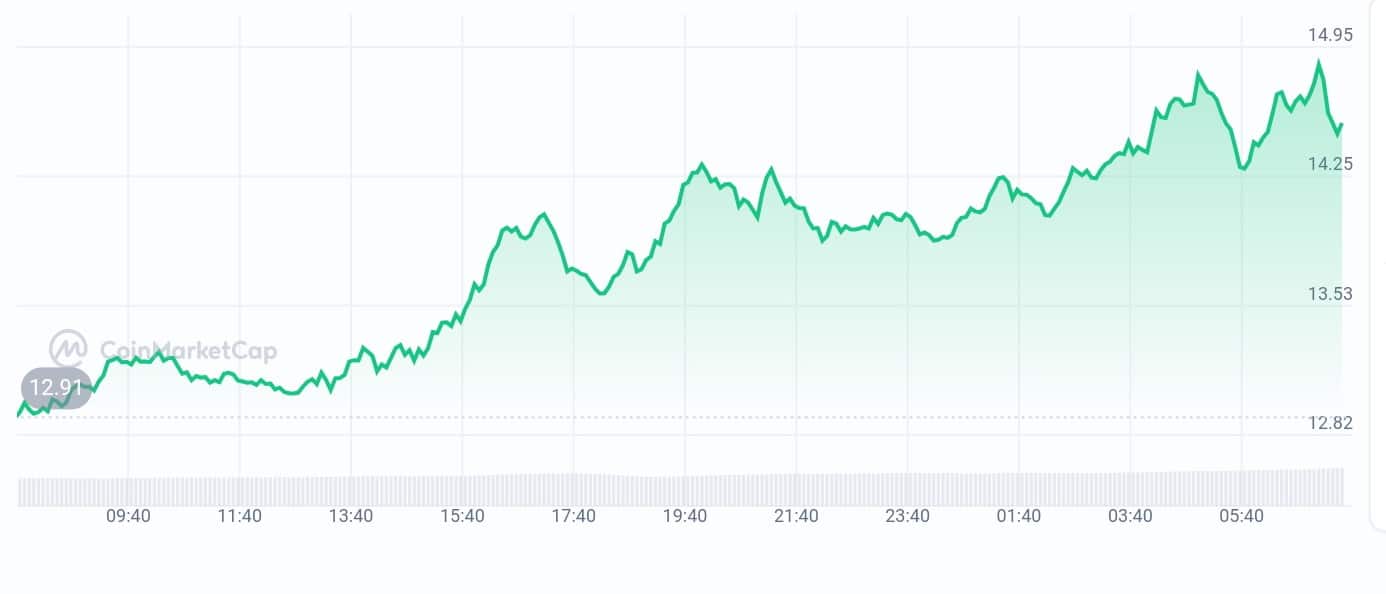Select the 03:40 time axis label

coord(1130,516)
